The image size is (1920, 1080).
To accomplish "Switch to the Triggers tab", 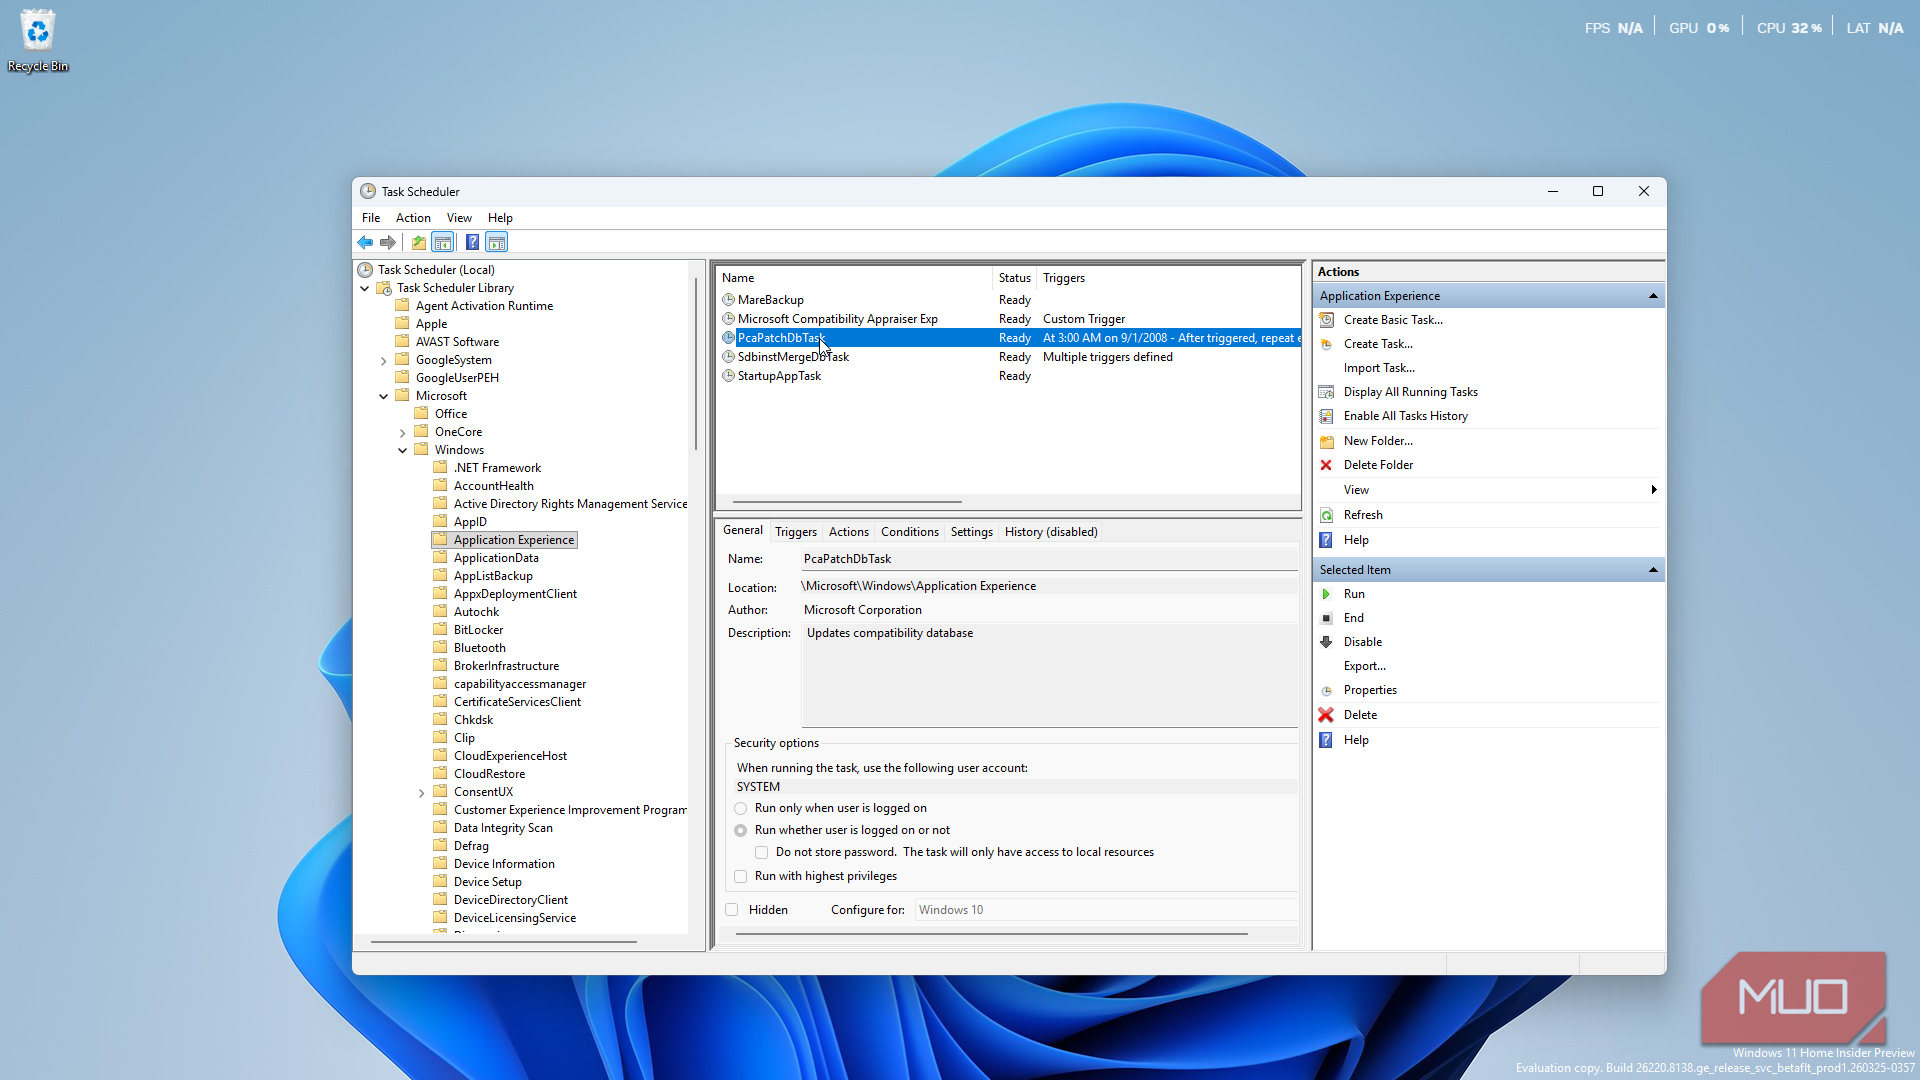I will point(796,532).
